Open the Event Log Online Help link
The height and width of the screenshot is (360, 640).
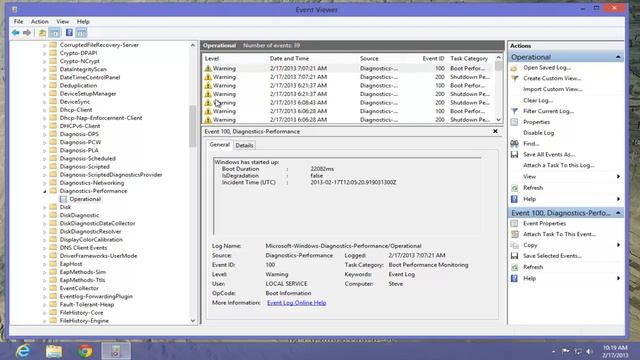296,303
